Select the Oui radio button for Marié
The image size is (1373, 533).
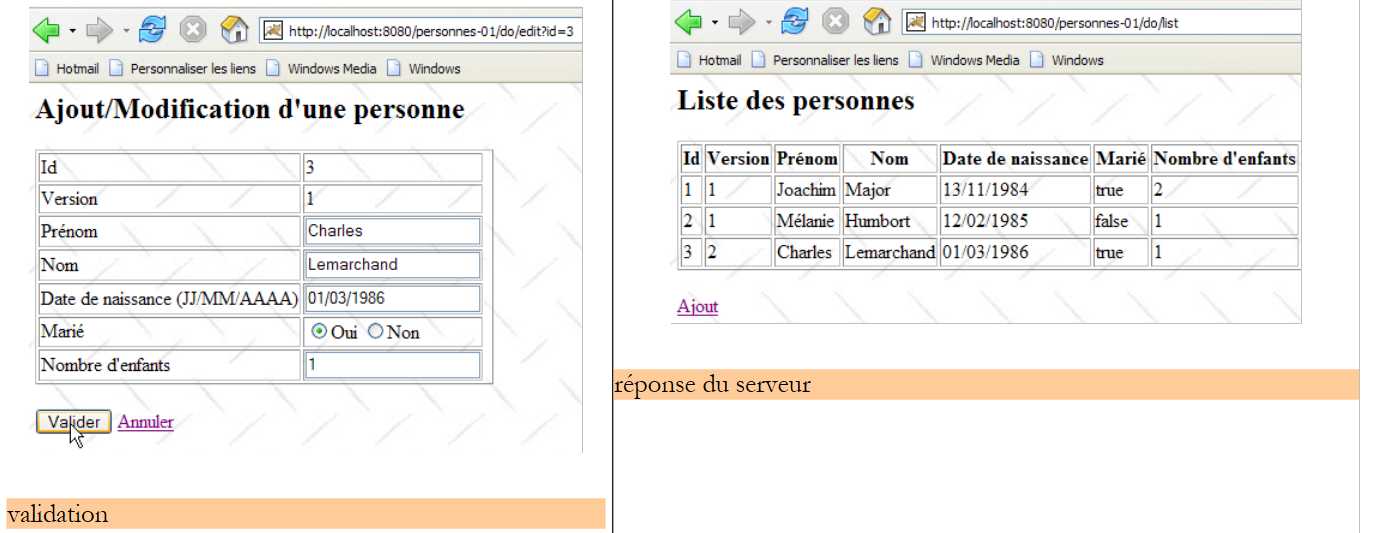[x=320, y=332]
